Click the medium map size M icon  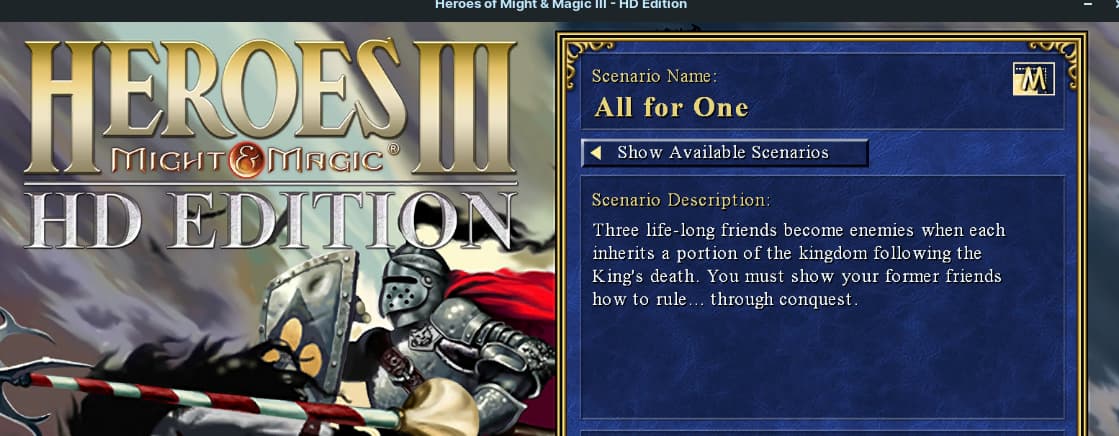coord(1033,79)
